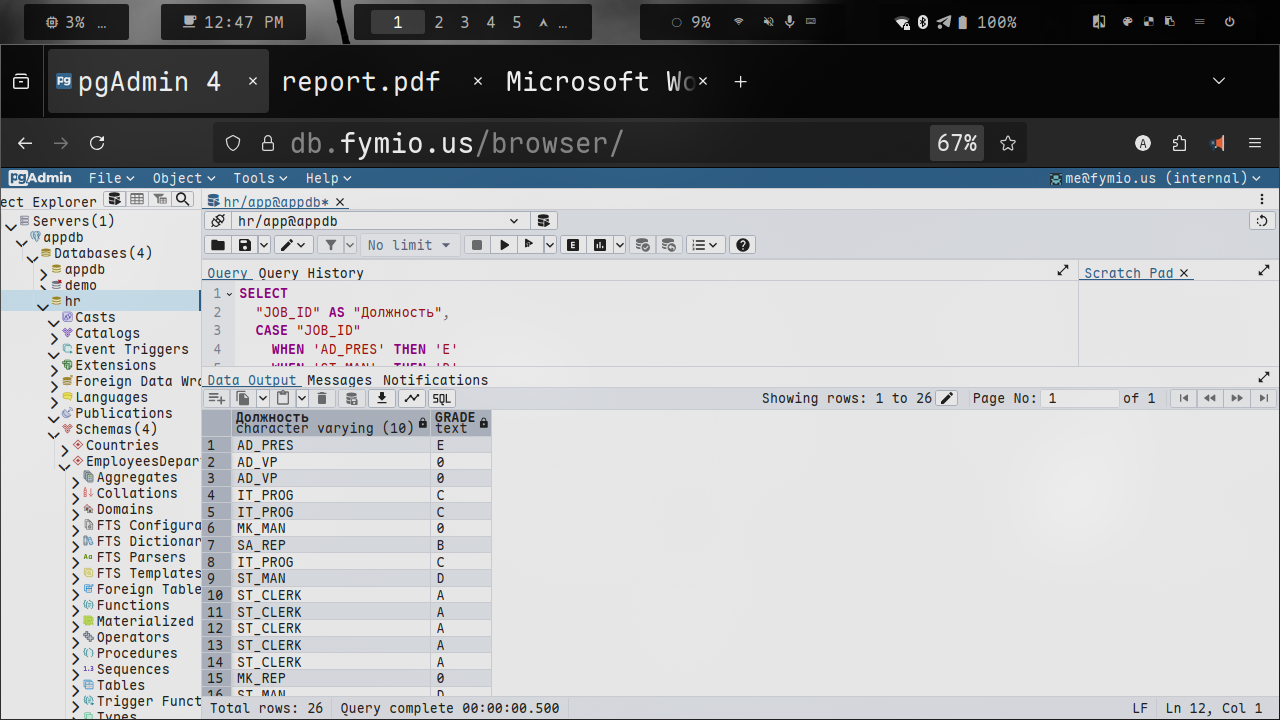Add a row in Data Output
Viewport: 1280px width, 720px height.
click(x=216, y=398)
